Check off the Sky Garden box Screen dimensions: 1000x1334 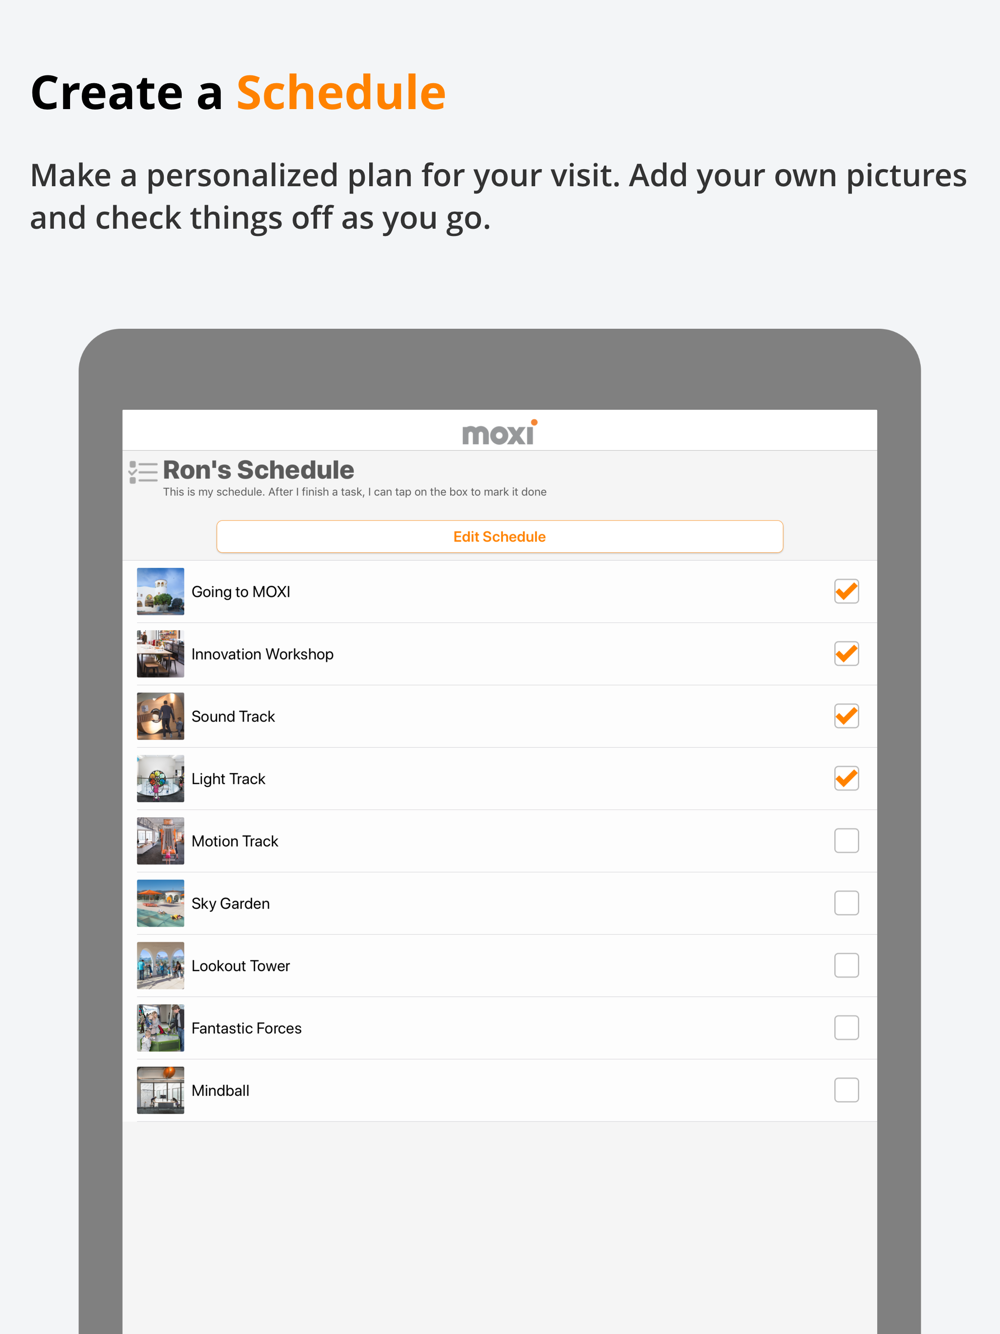tap(846, 903)
